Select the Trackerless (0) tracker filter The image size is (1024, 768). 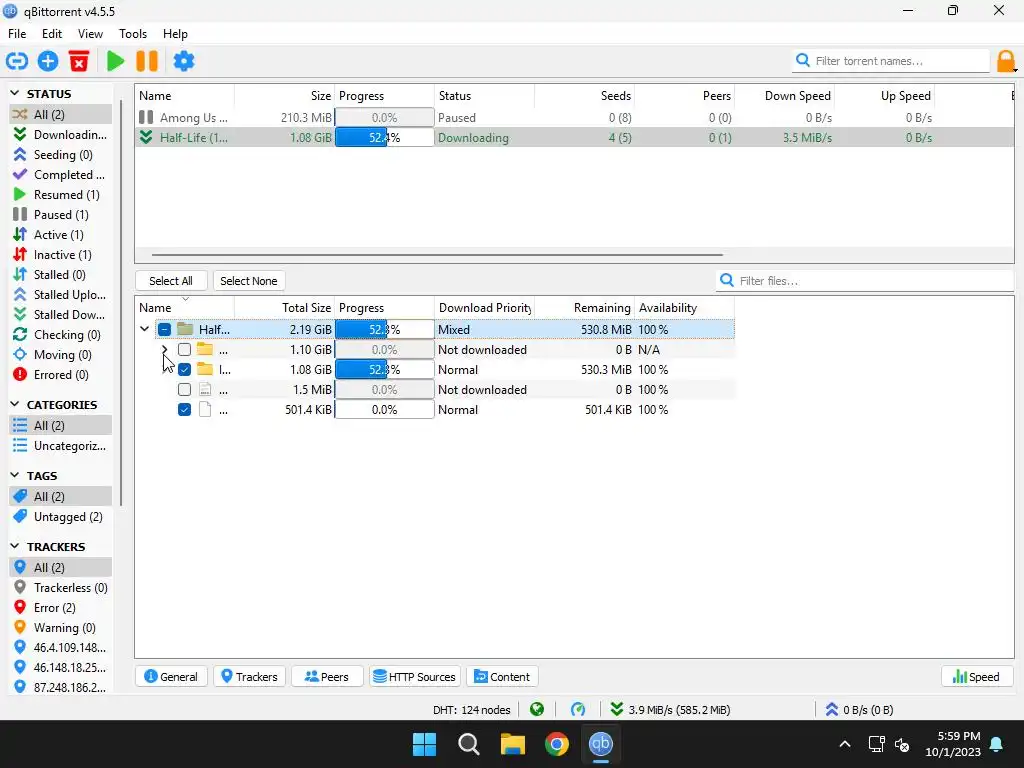point(61,588)
